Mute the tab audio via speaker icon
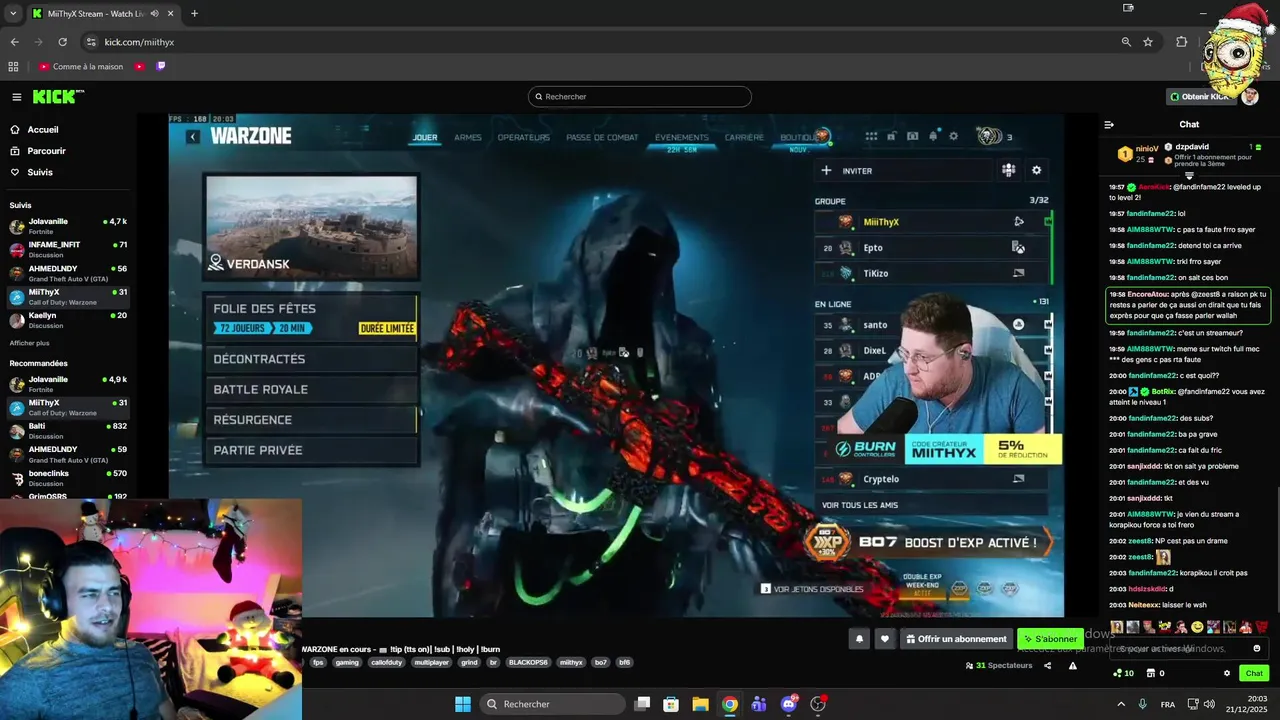 (x=153, y=14)
